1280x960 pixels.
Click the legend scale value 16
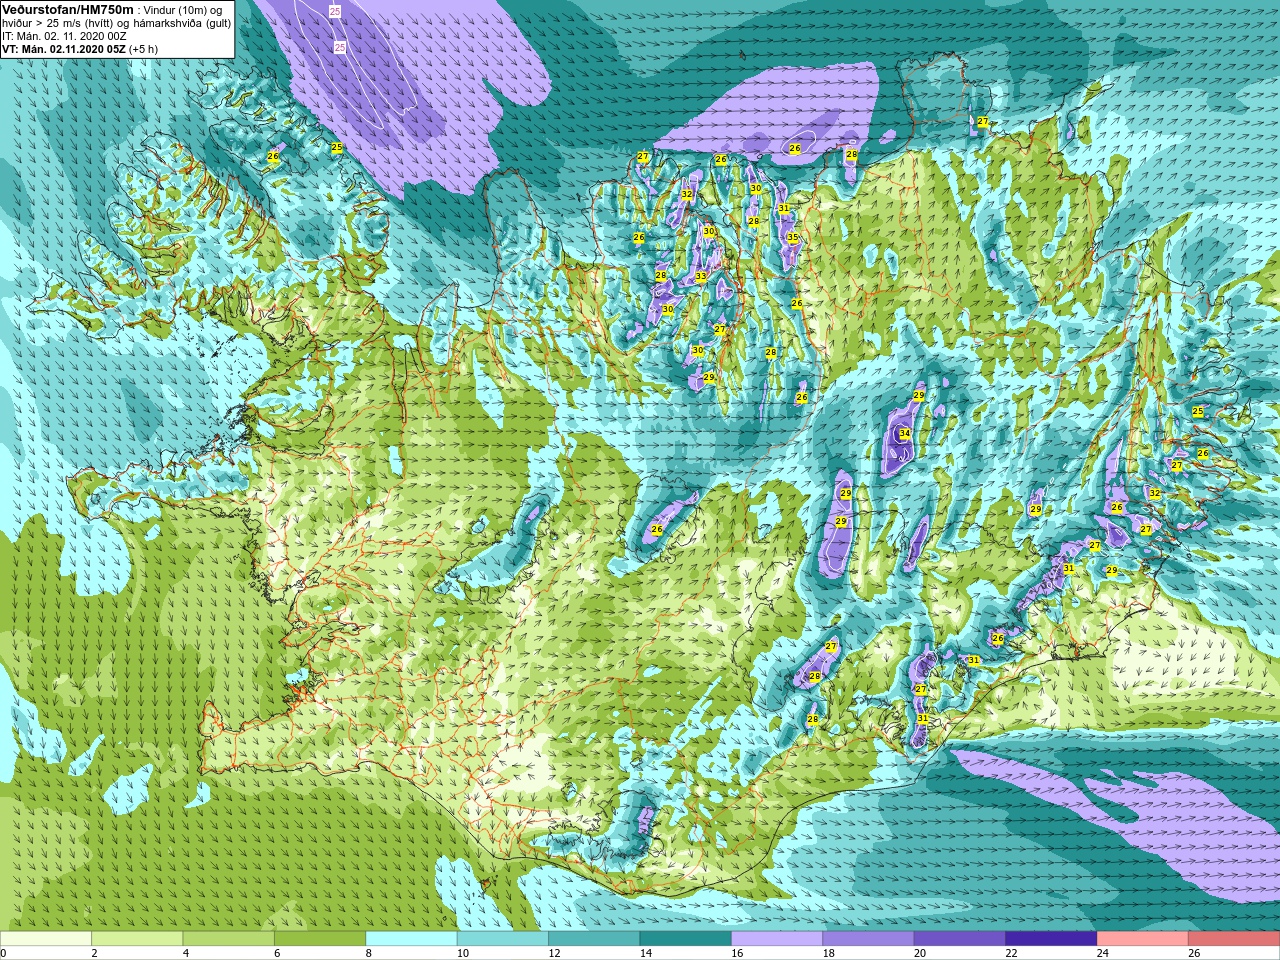(x=736, y=953)
